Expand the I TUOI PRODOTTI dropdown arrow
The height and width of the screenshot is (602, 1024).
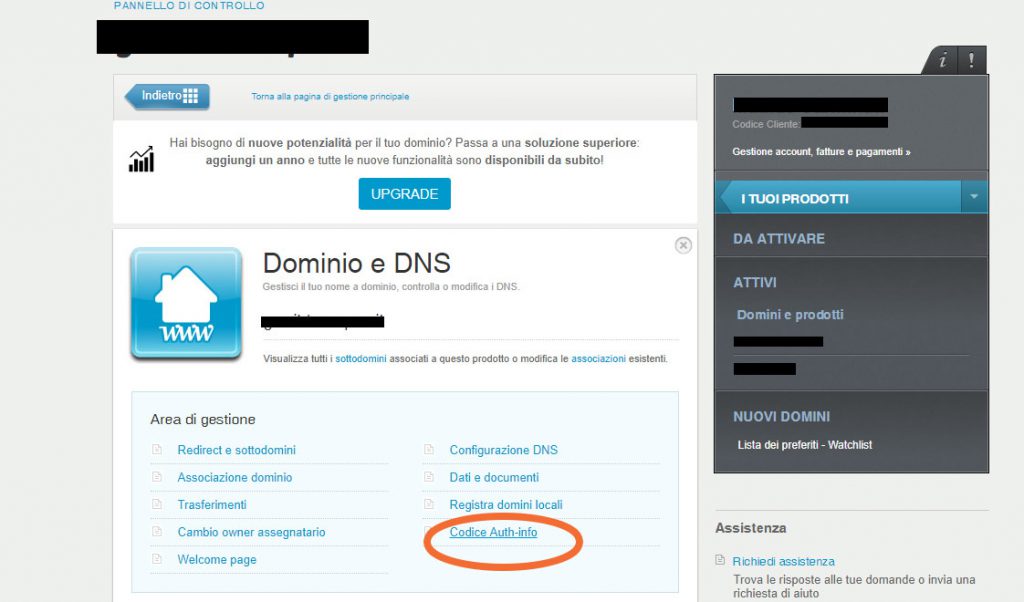tap(974, 197)
